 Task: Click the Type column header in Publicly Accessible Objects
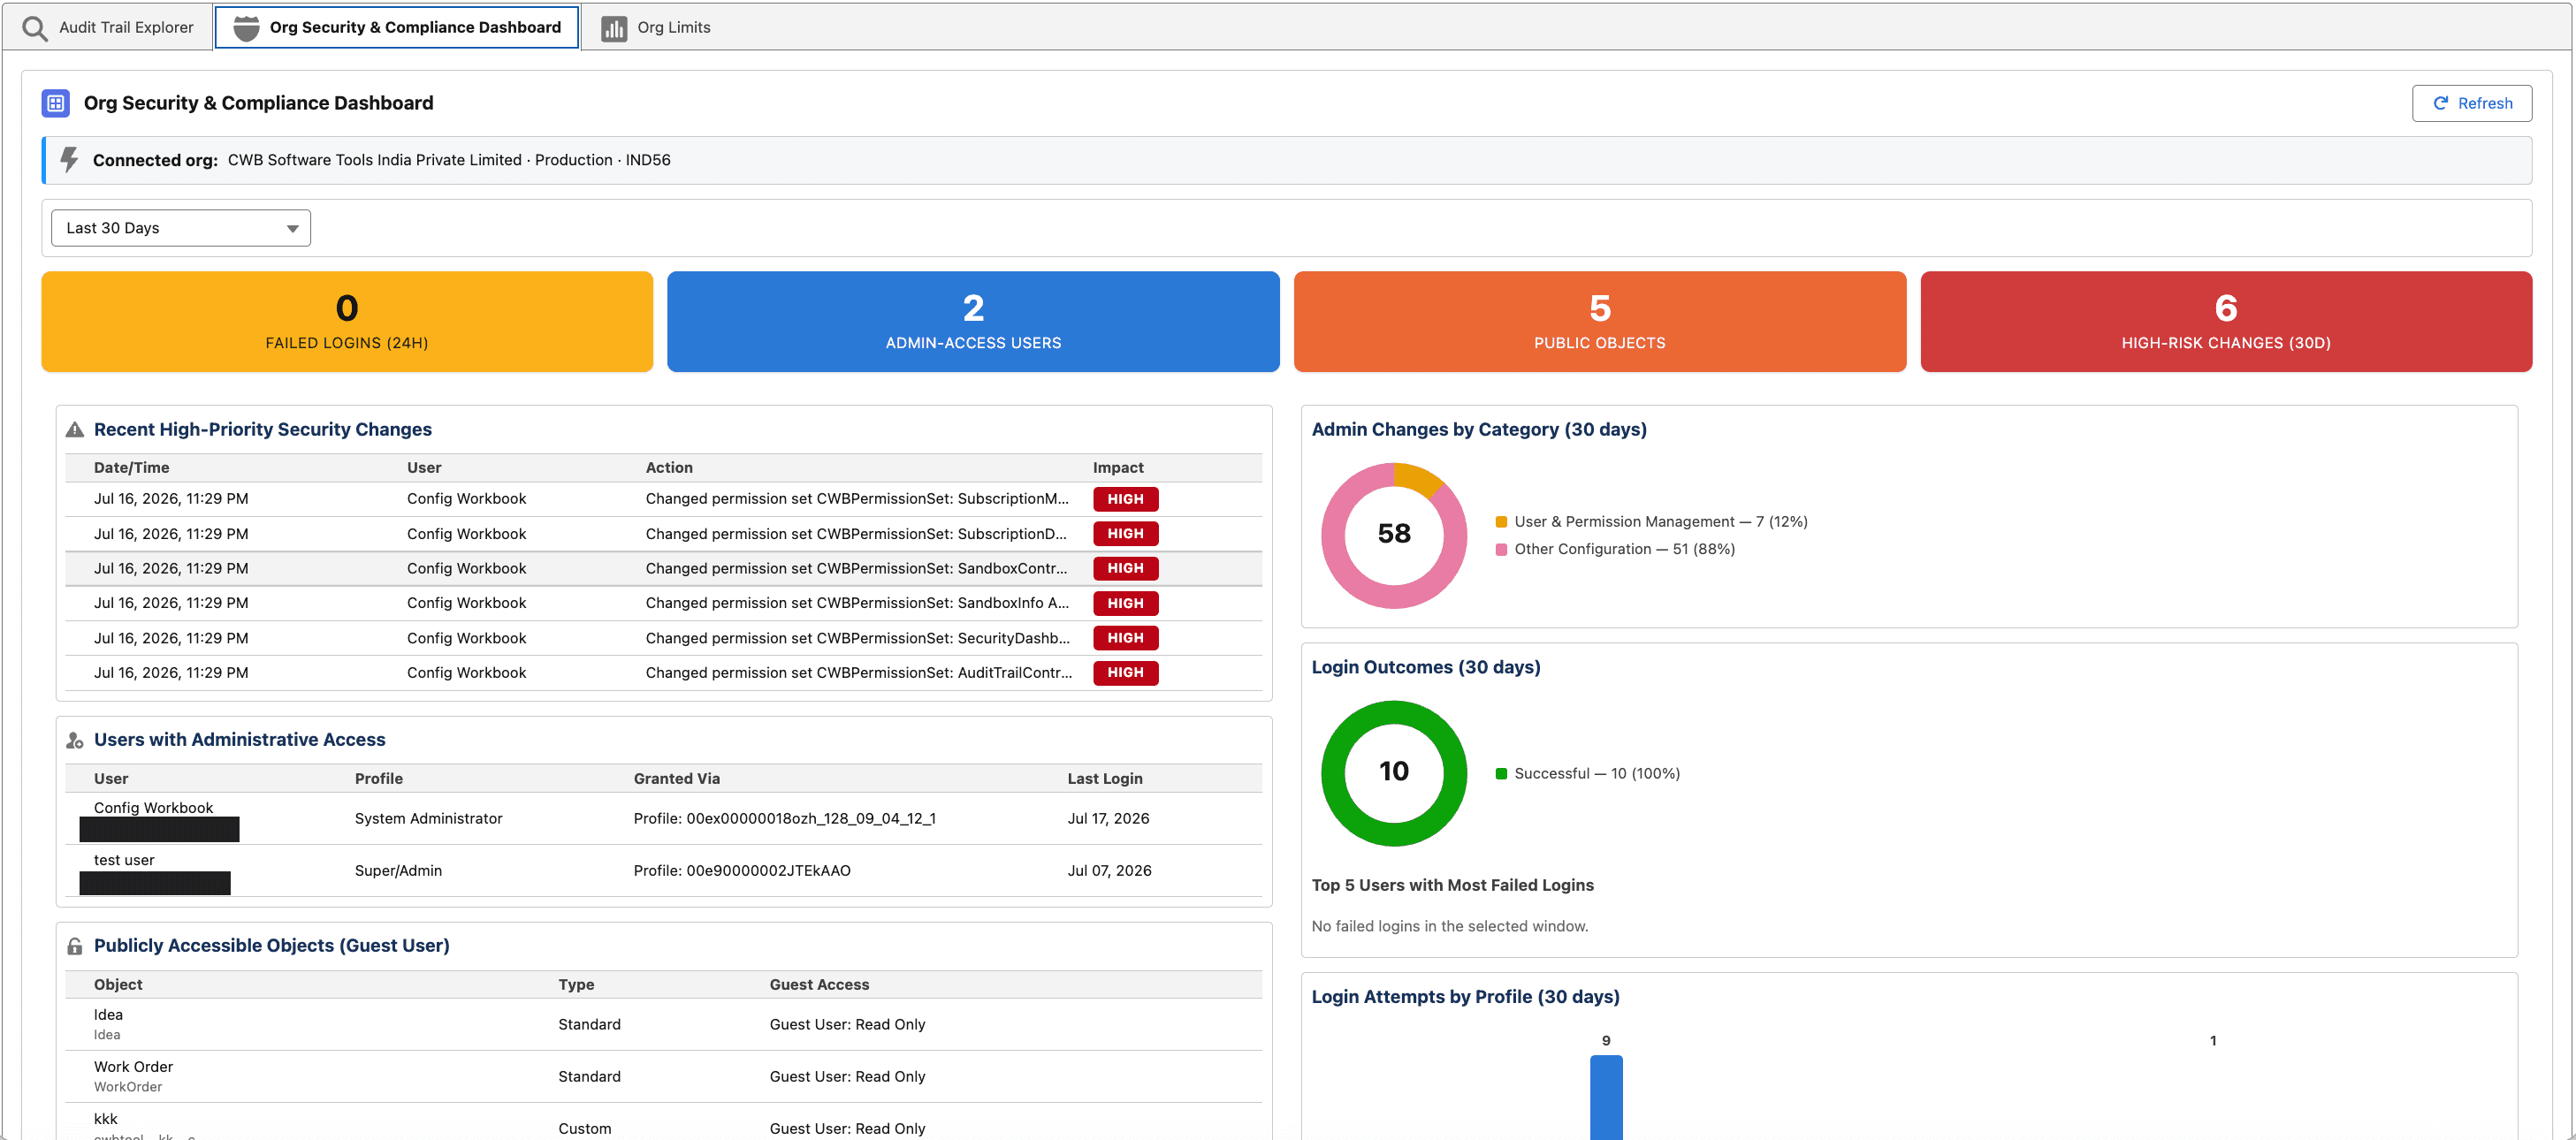576,985
